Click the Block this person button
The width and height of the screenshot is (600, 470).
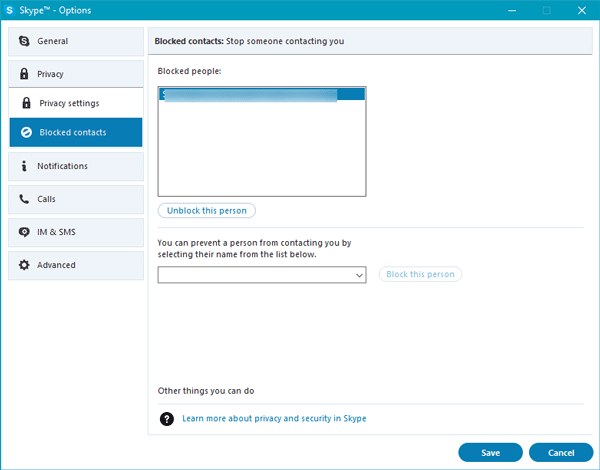[420, 274]
